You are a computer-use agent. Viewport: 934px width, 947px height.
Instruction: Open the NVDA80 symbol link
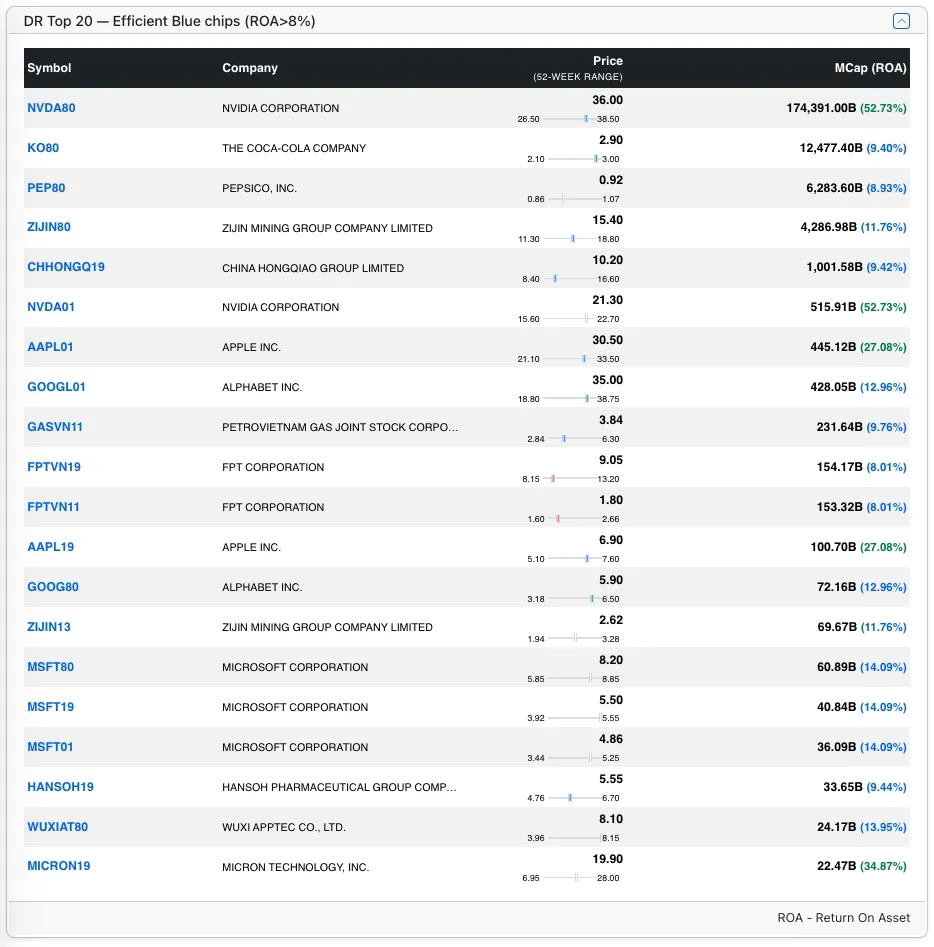(51, 108)
